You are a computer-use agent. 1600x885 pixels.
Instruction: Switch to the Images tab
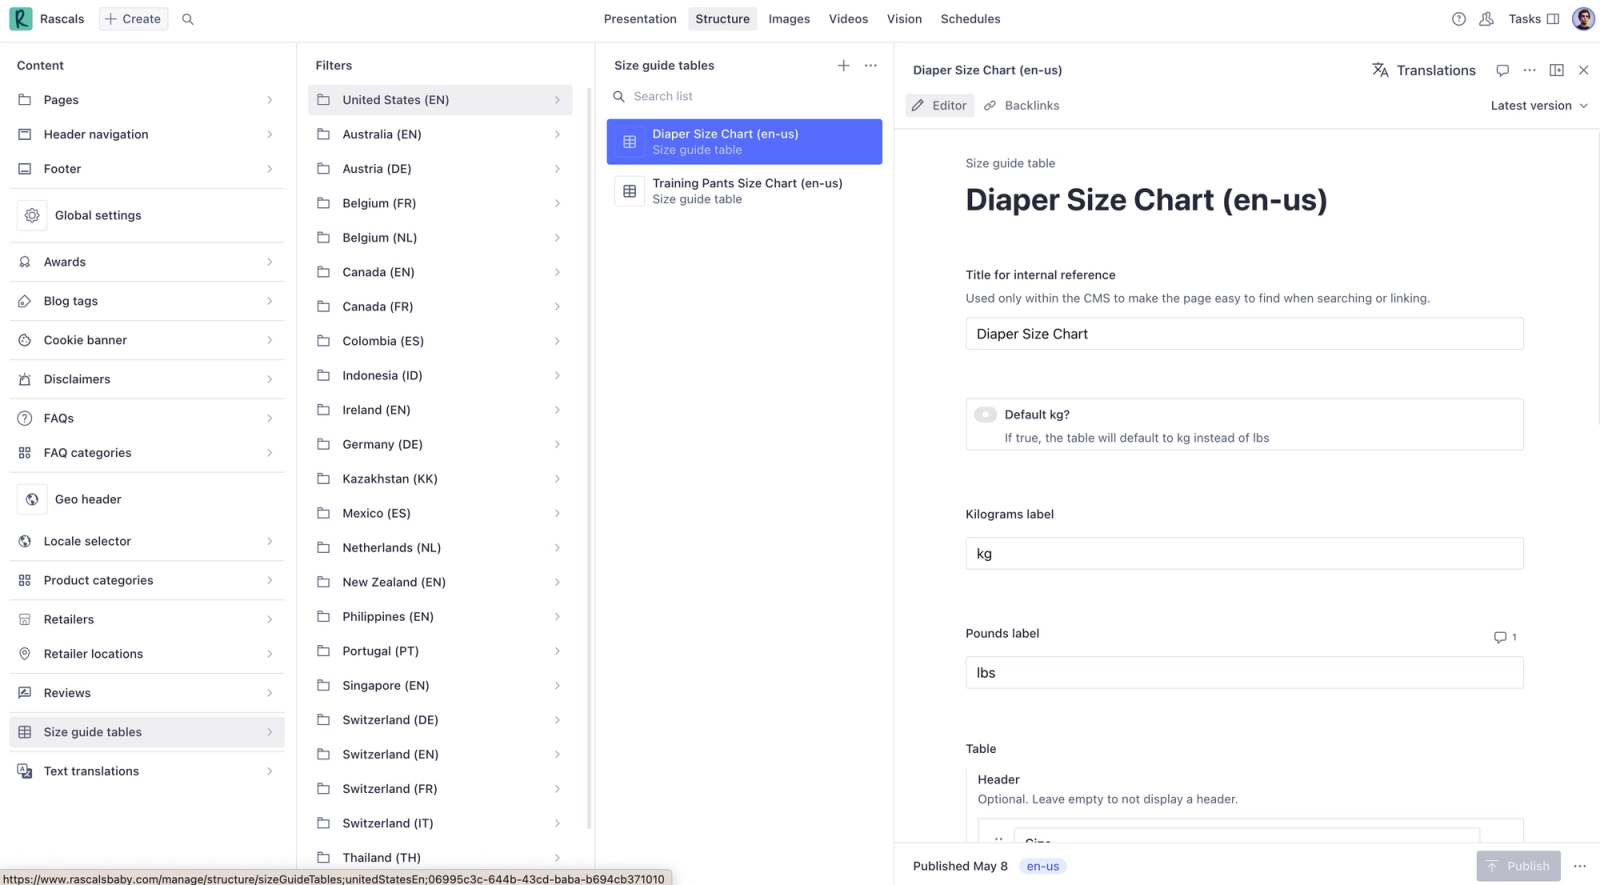[x=789, y=19]
